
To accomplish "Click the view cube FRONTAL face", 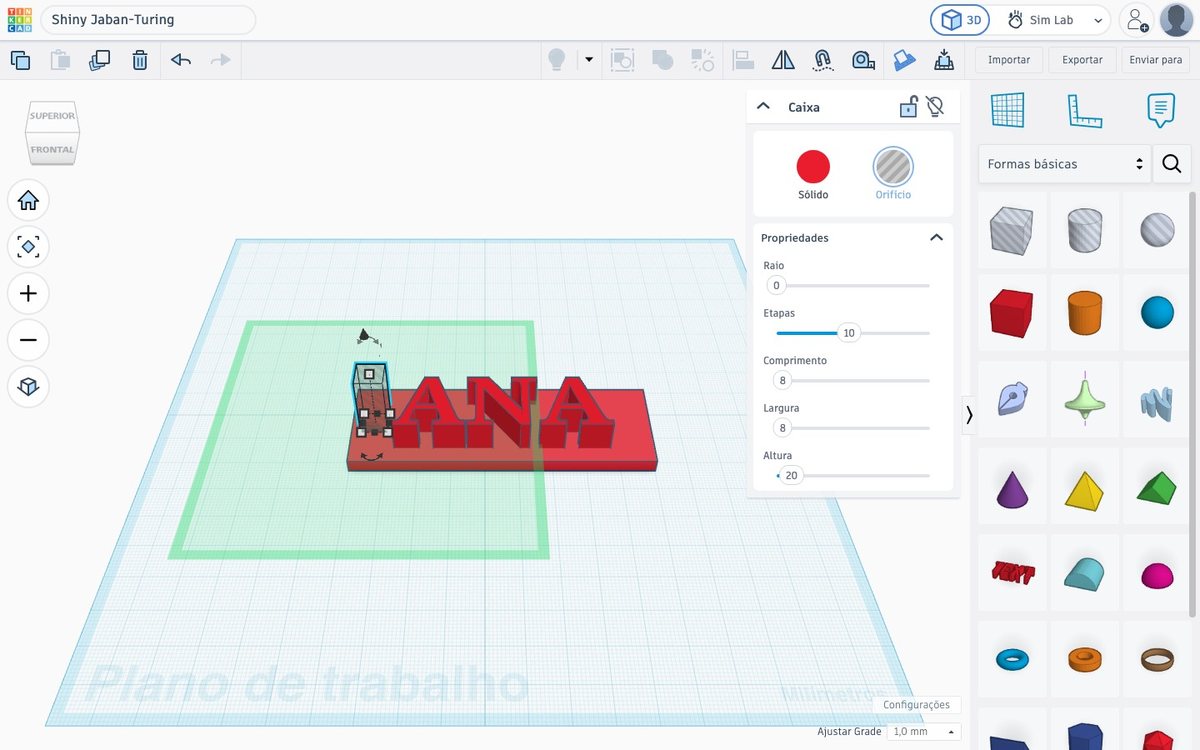I will pyautogui.click(x=52, y=149).
